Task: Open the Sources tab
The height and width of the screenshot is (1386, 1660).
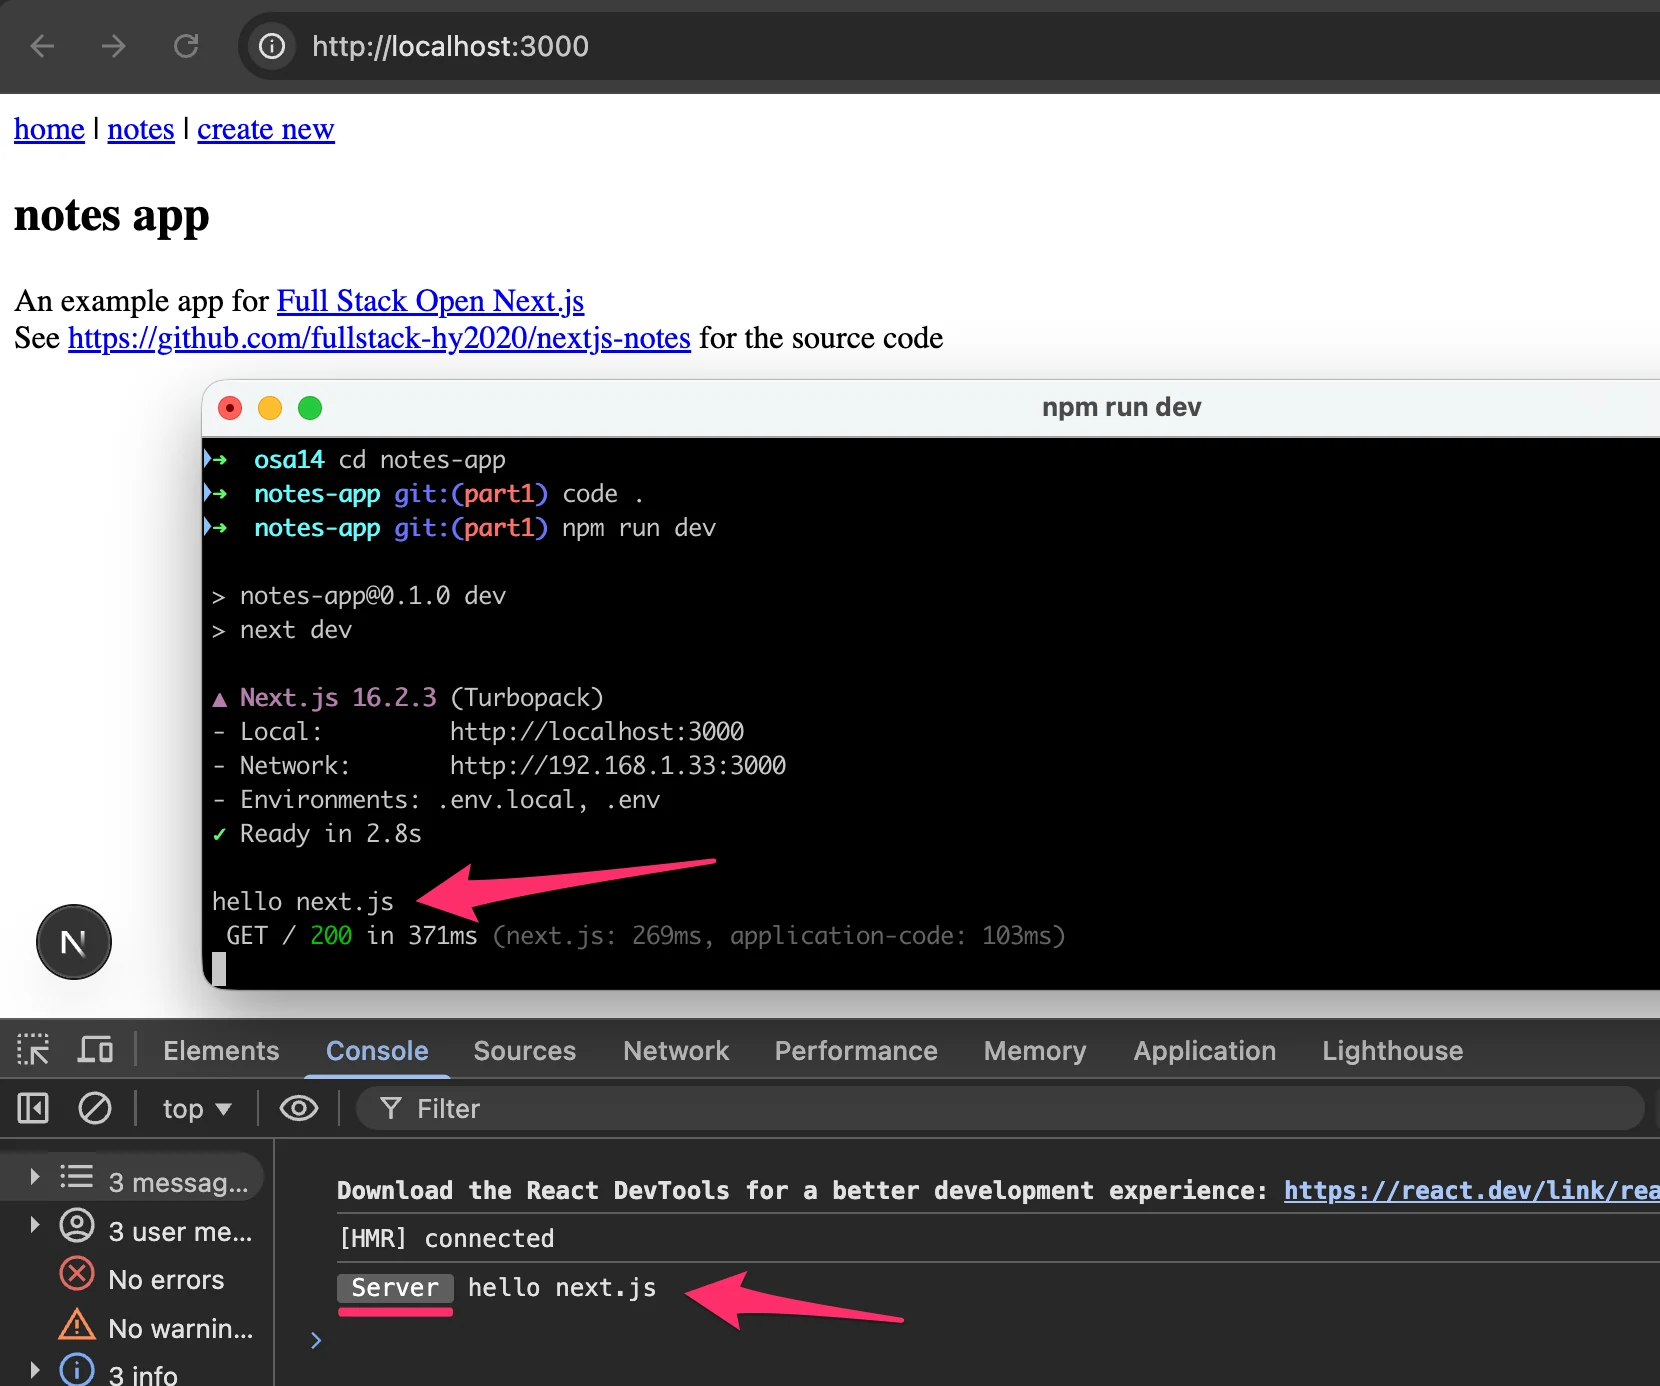Action: pyautogui.click(x=525, y=1050)
